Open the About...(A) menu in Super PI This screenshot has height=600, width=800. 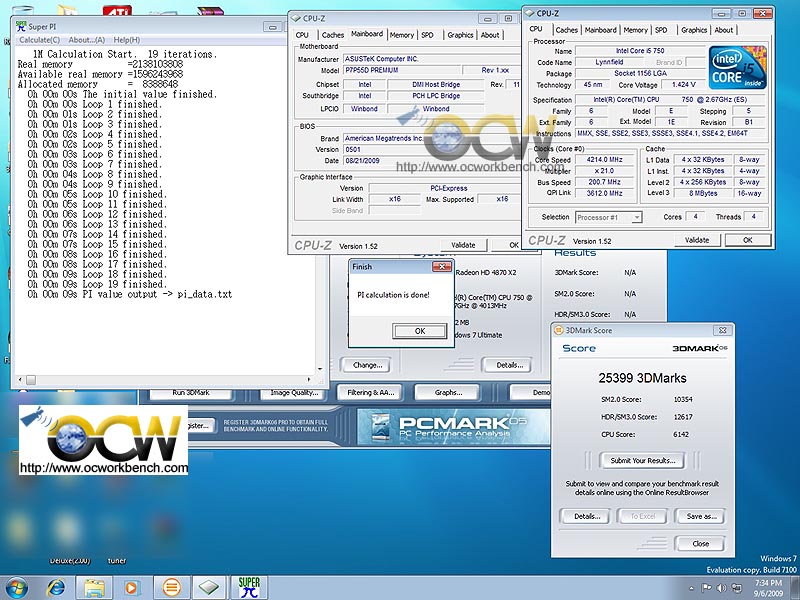pos(87,40)
